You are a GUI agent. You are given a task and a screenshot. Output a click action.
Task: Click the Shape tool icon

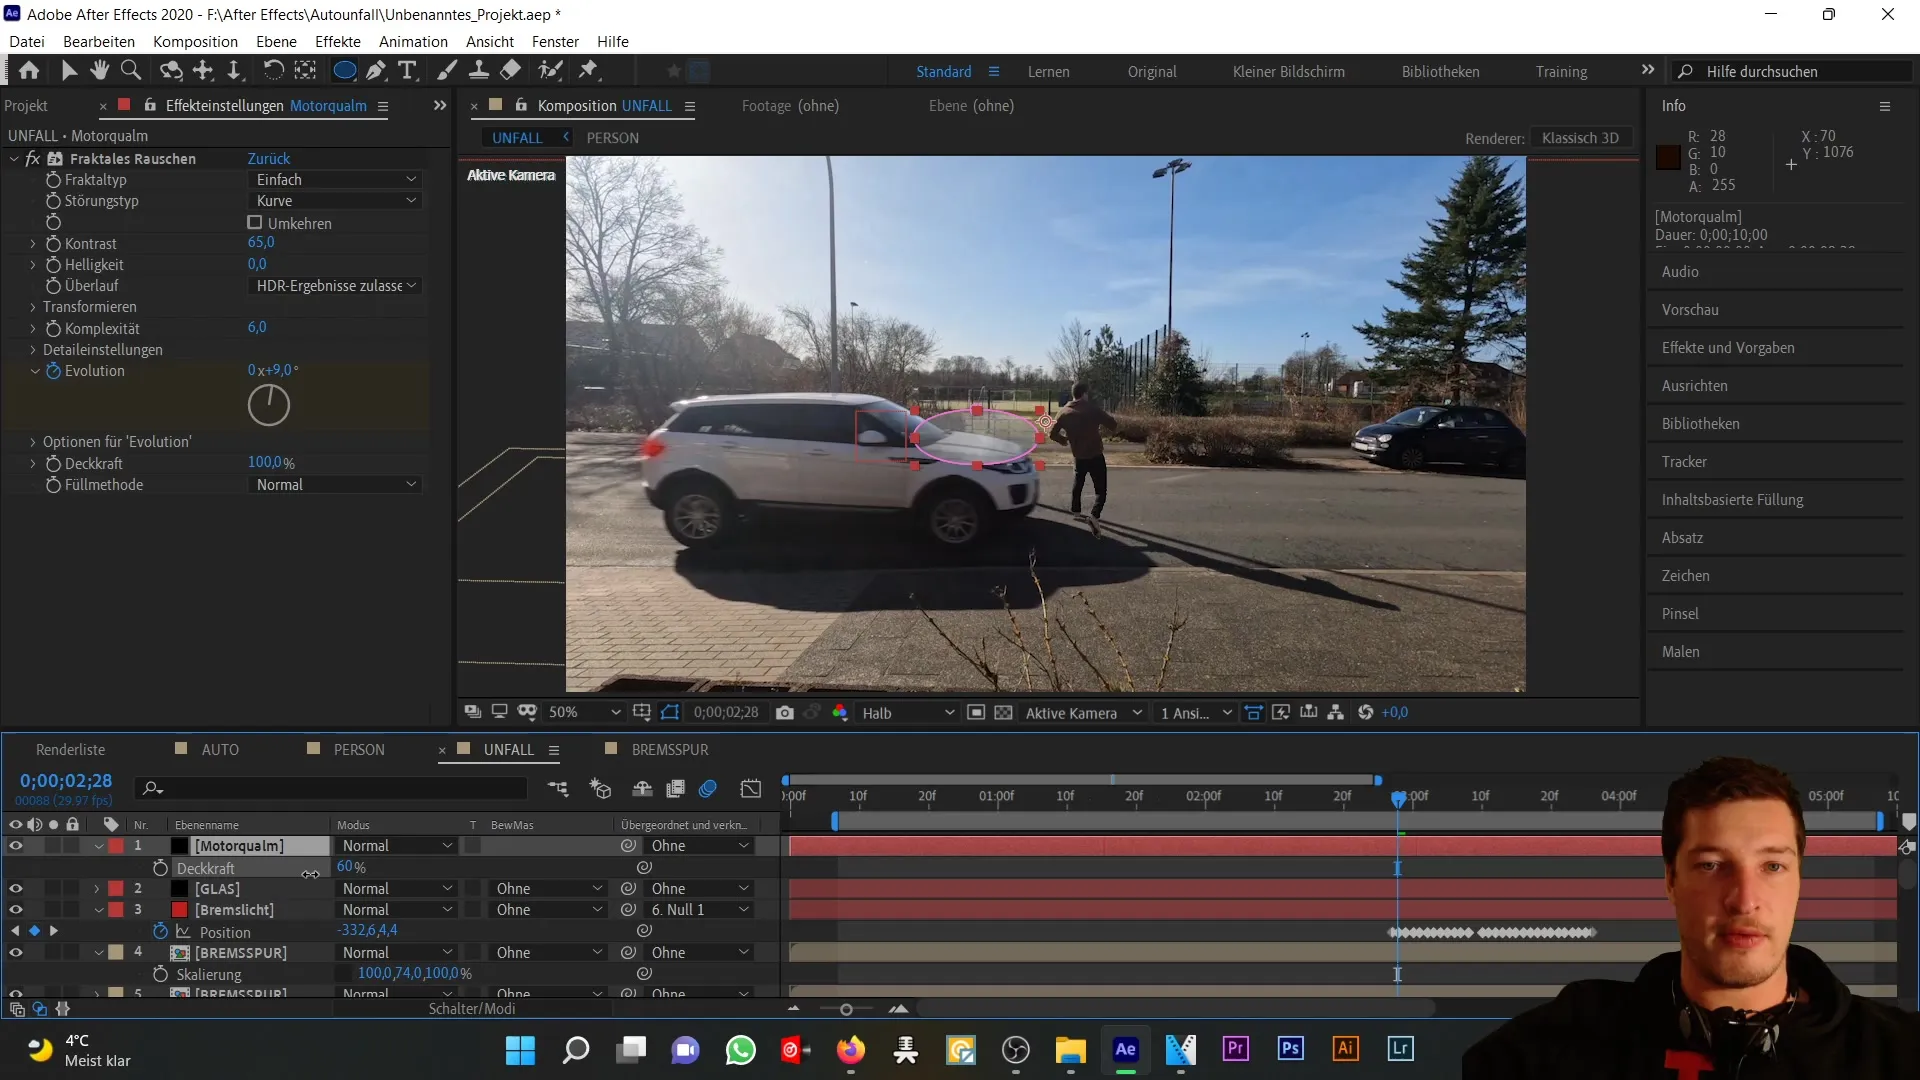[344, 70]
